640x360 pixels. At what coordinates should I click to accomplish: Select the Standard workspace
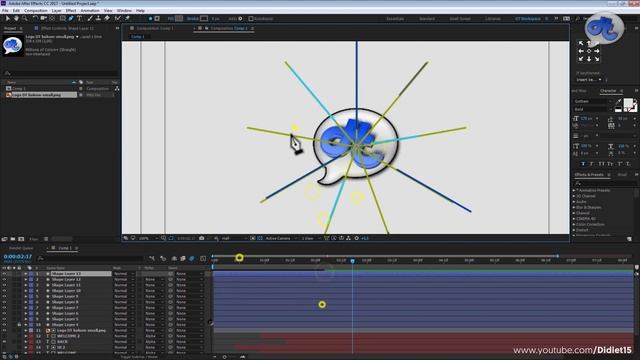coord(427,18)
